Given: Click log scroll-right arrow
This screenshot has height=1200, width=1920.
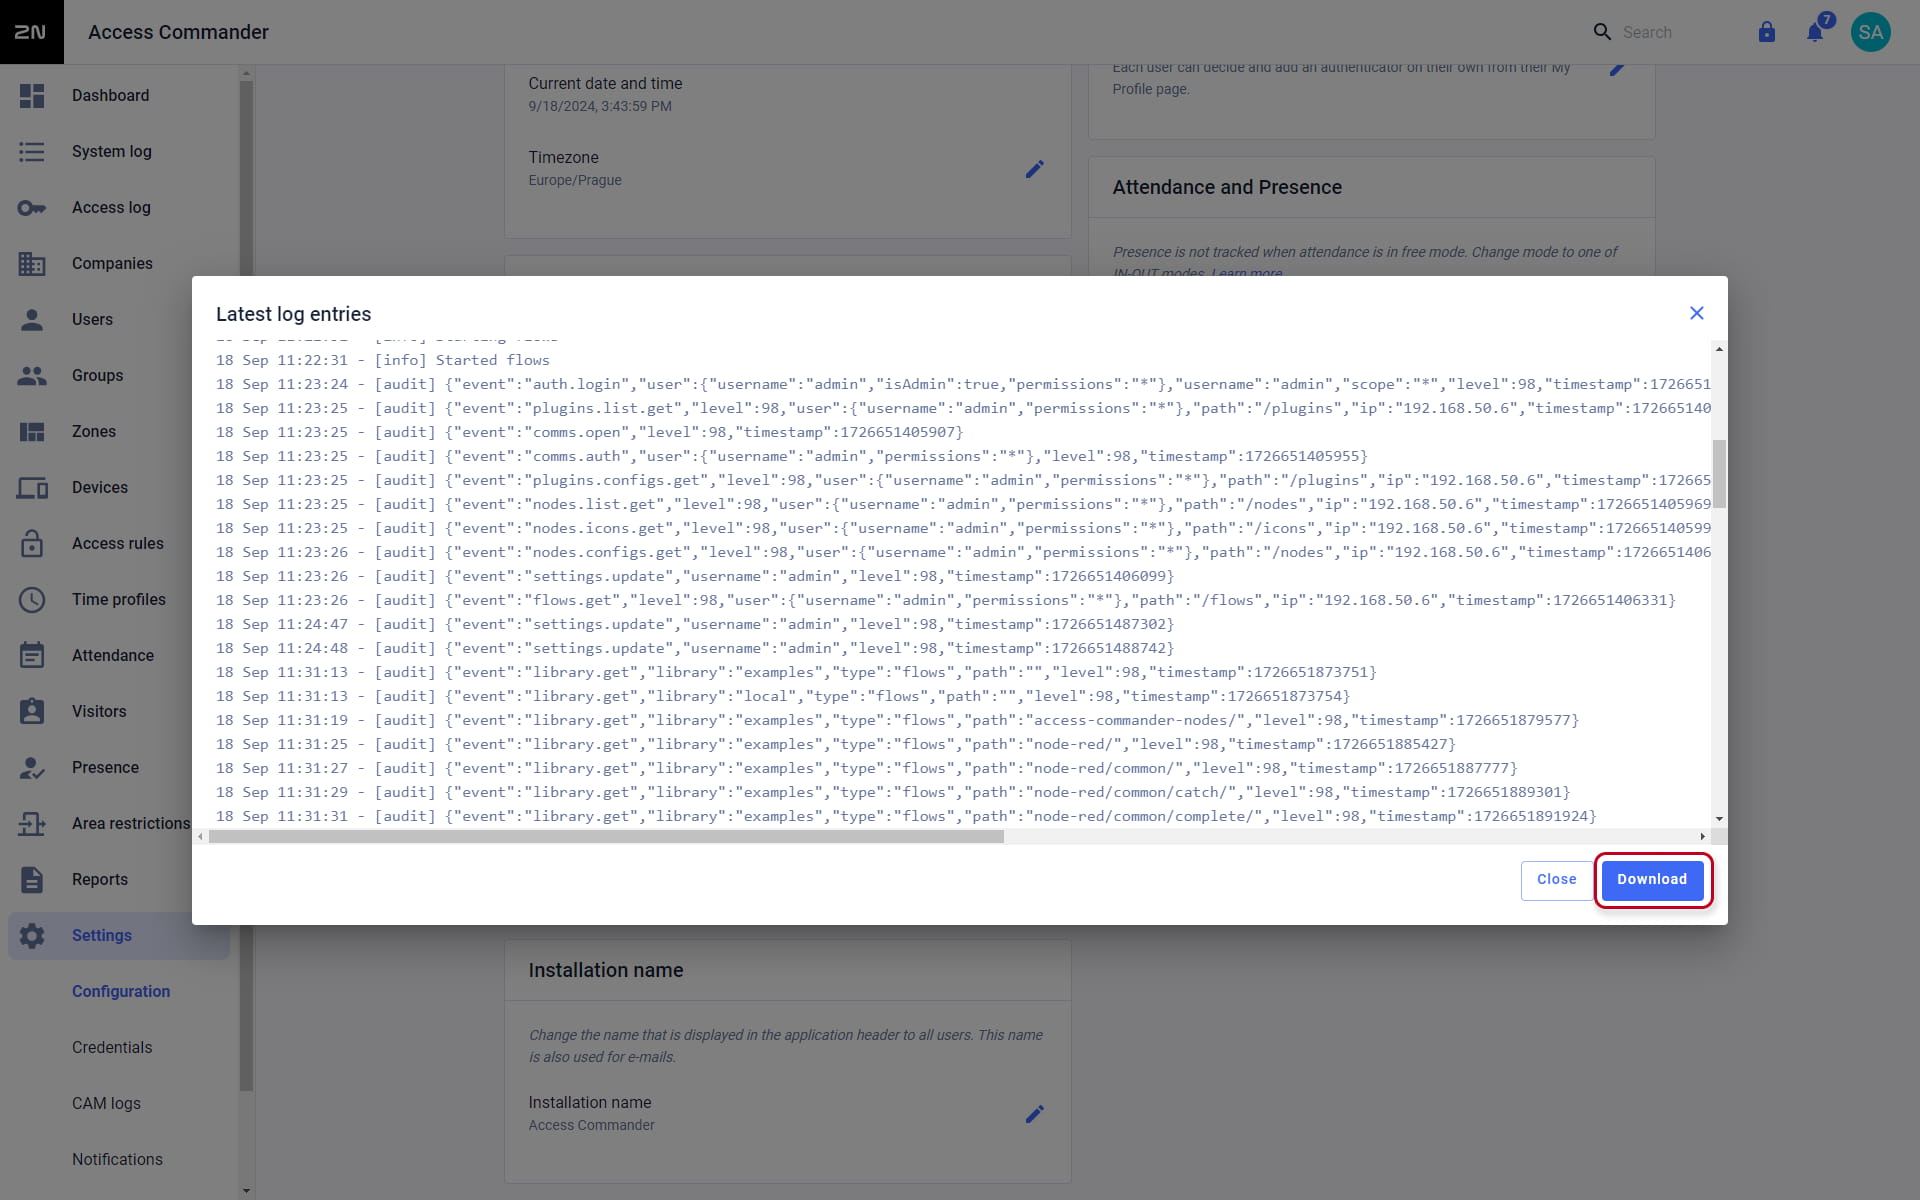Looking at the screenshot, I should pyautogui.click(x=1703, y=837).
